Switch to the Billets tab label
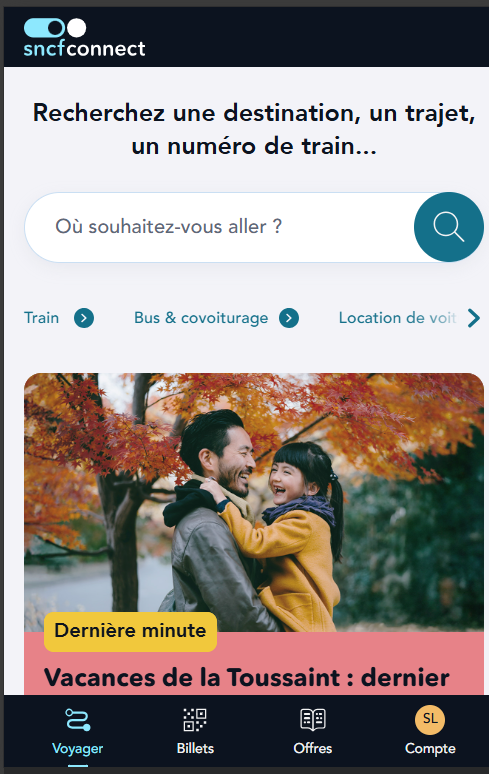Image resolution: width=489 pixels, height=774 pixels. pyautogui.click(x=195, y=748)
